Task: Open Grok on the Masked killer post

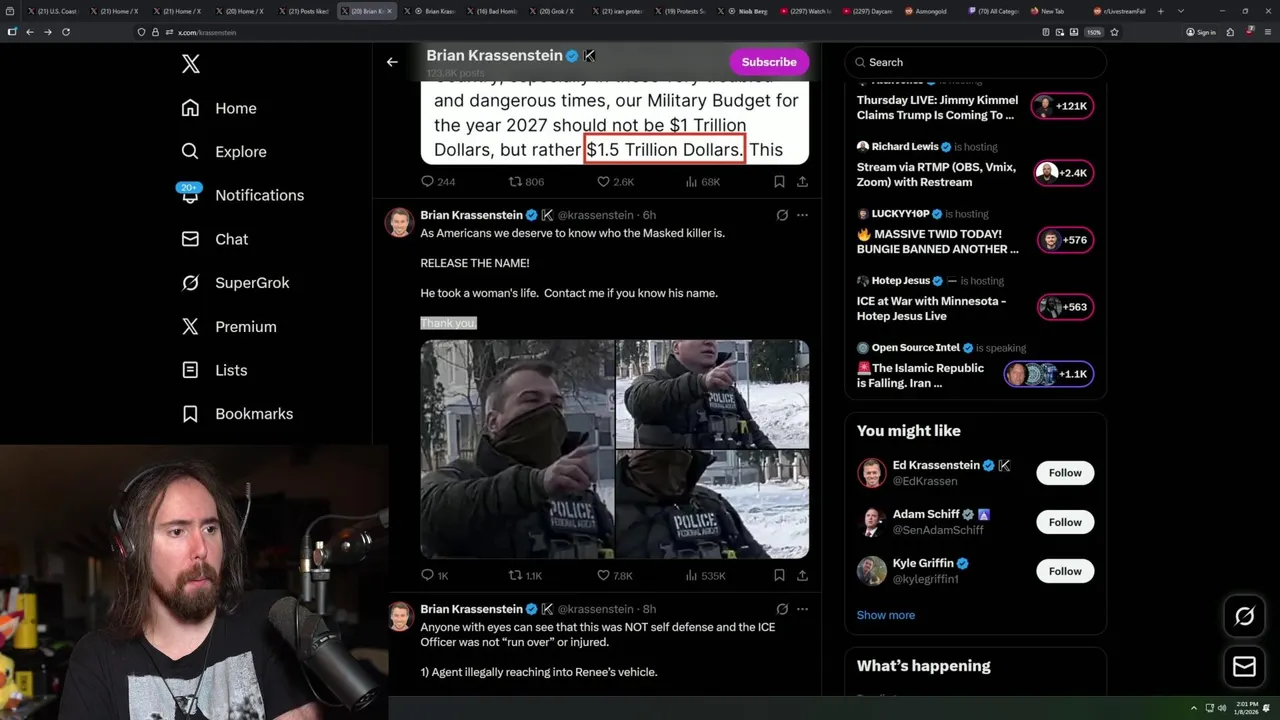Action: point(782,215)
